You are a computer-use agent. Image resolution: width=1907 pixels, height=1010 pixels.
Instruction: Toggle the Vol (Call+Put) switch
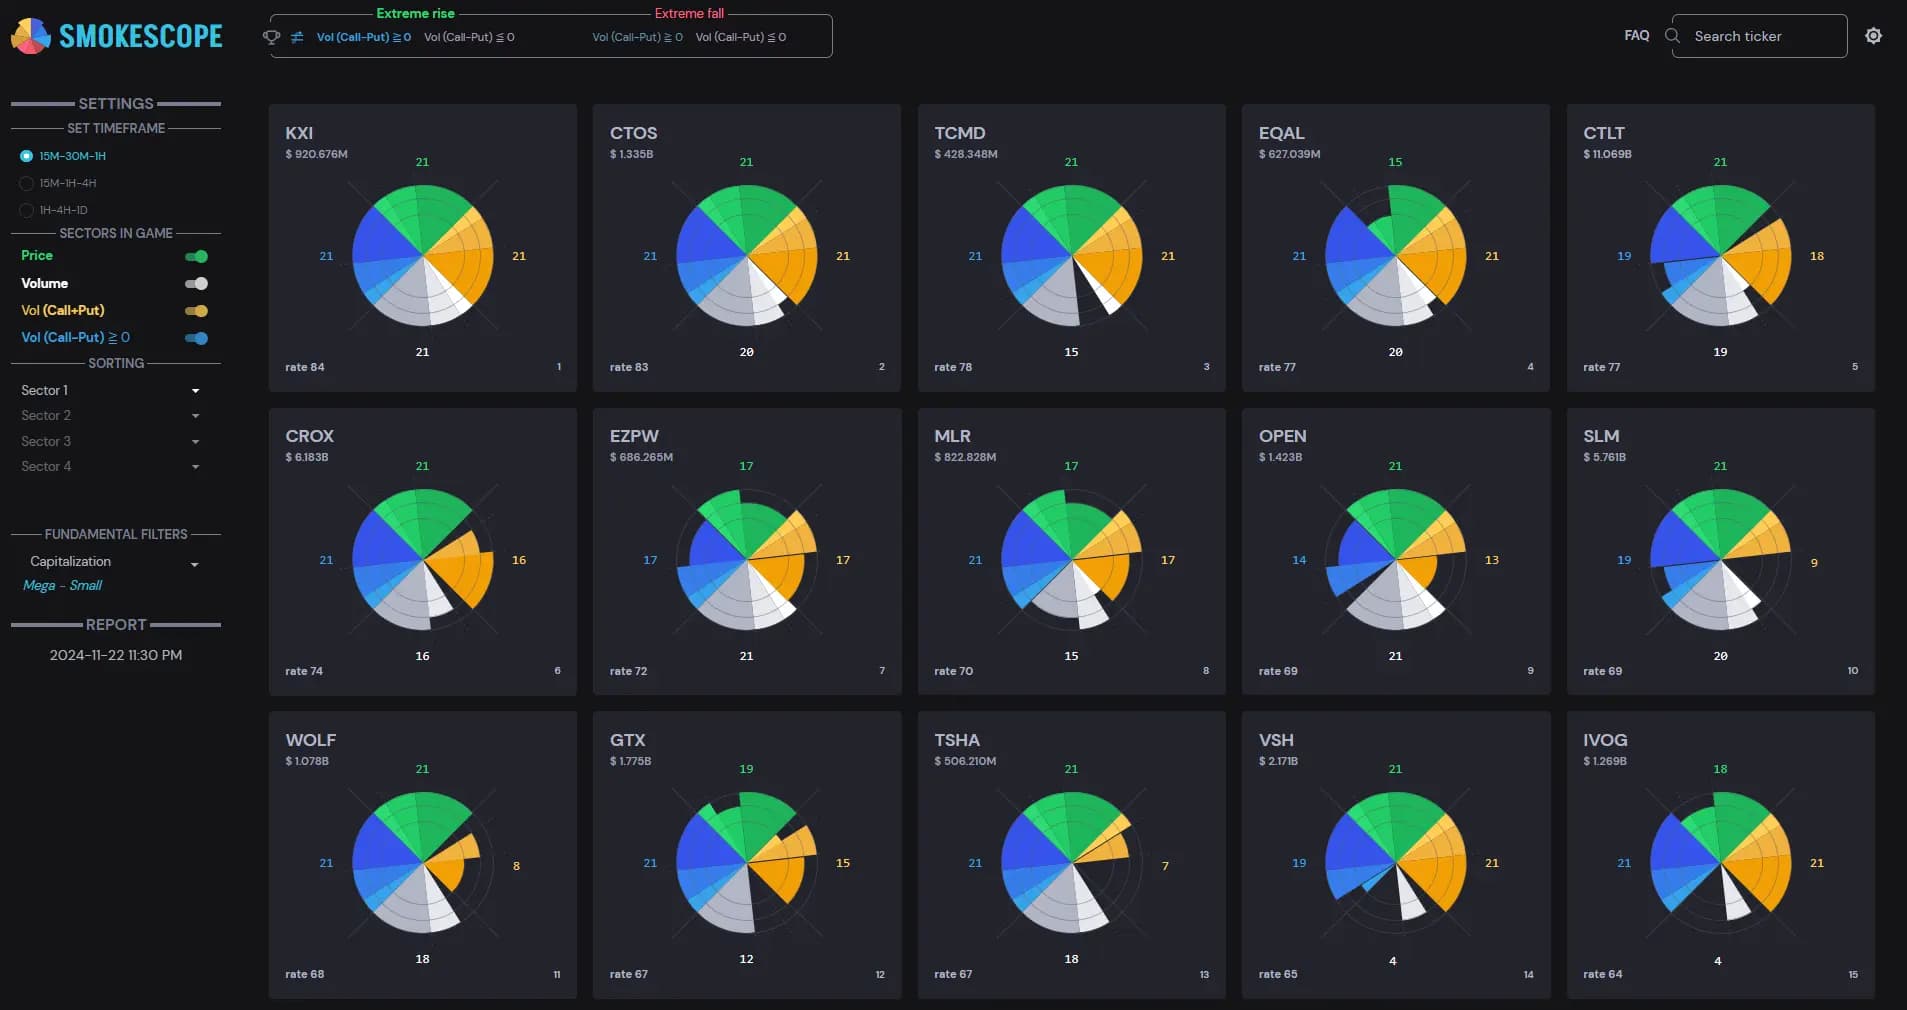point(197,310)
